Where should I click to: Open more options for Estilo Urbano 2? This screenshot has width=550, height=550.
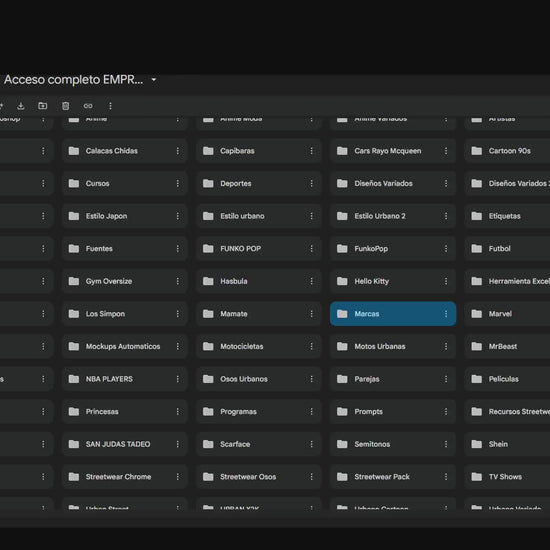tap(446, 216)
